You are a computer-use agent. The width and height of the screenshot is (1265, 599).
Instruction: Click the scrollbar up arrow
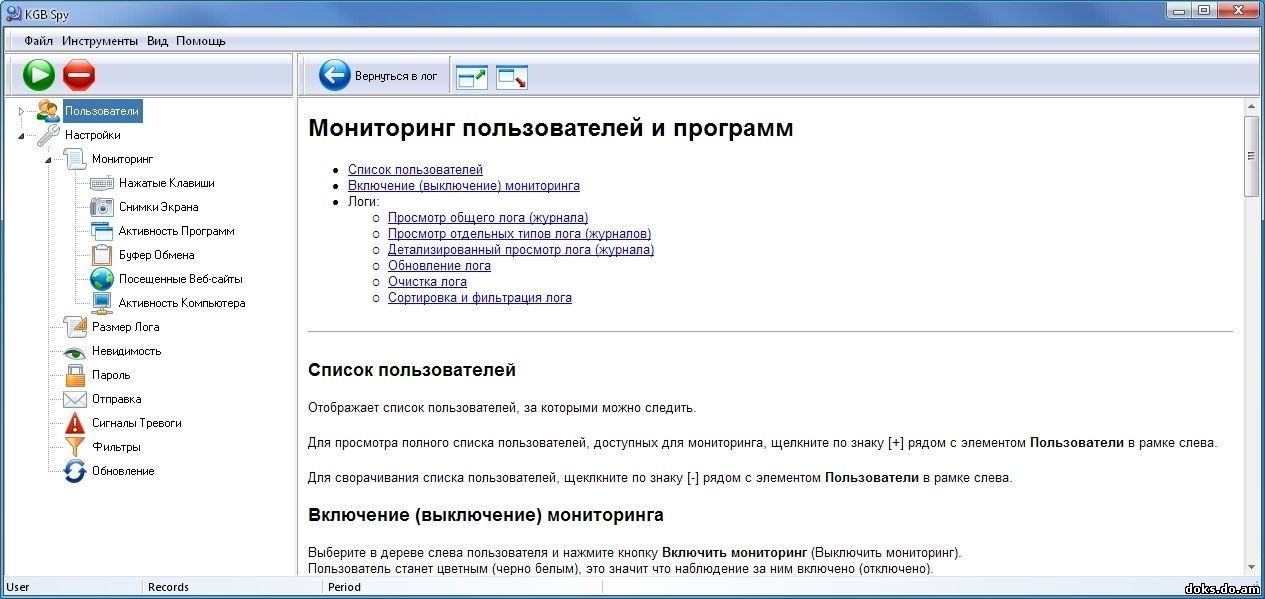click(x=1251, y=105)
